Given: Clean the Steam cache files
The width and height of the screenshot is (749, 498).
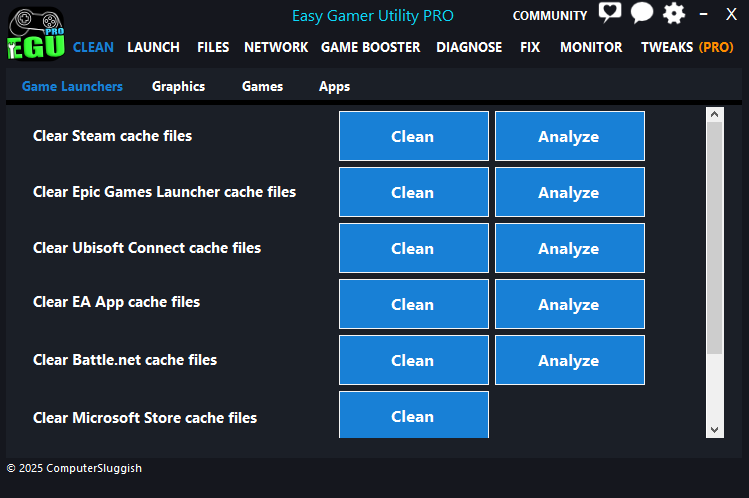Looking at the screenshot, I should pyautogui.click(x=413, y=136).
